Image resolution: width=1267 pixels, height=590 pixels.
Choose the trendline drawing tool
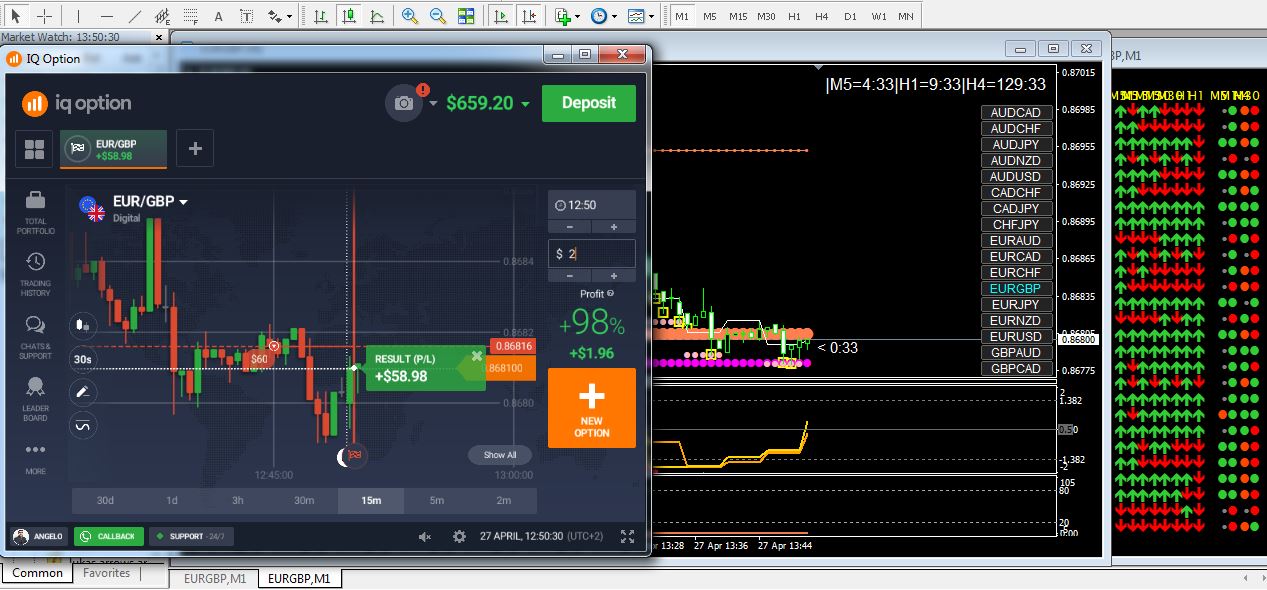[135, 16]
